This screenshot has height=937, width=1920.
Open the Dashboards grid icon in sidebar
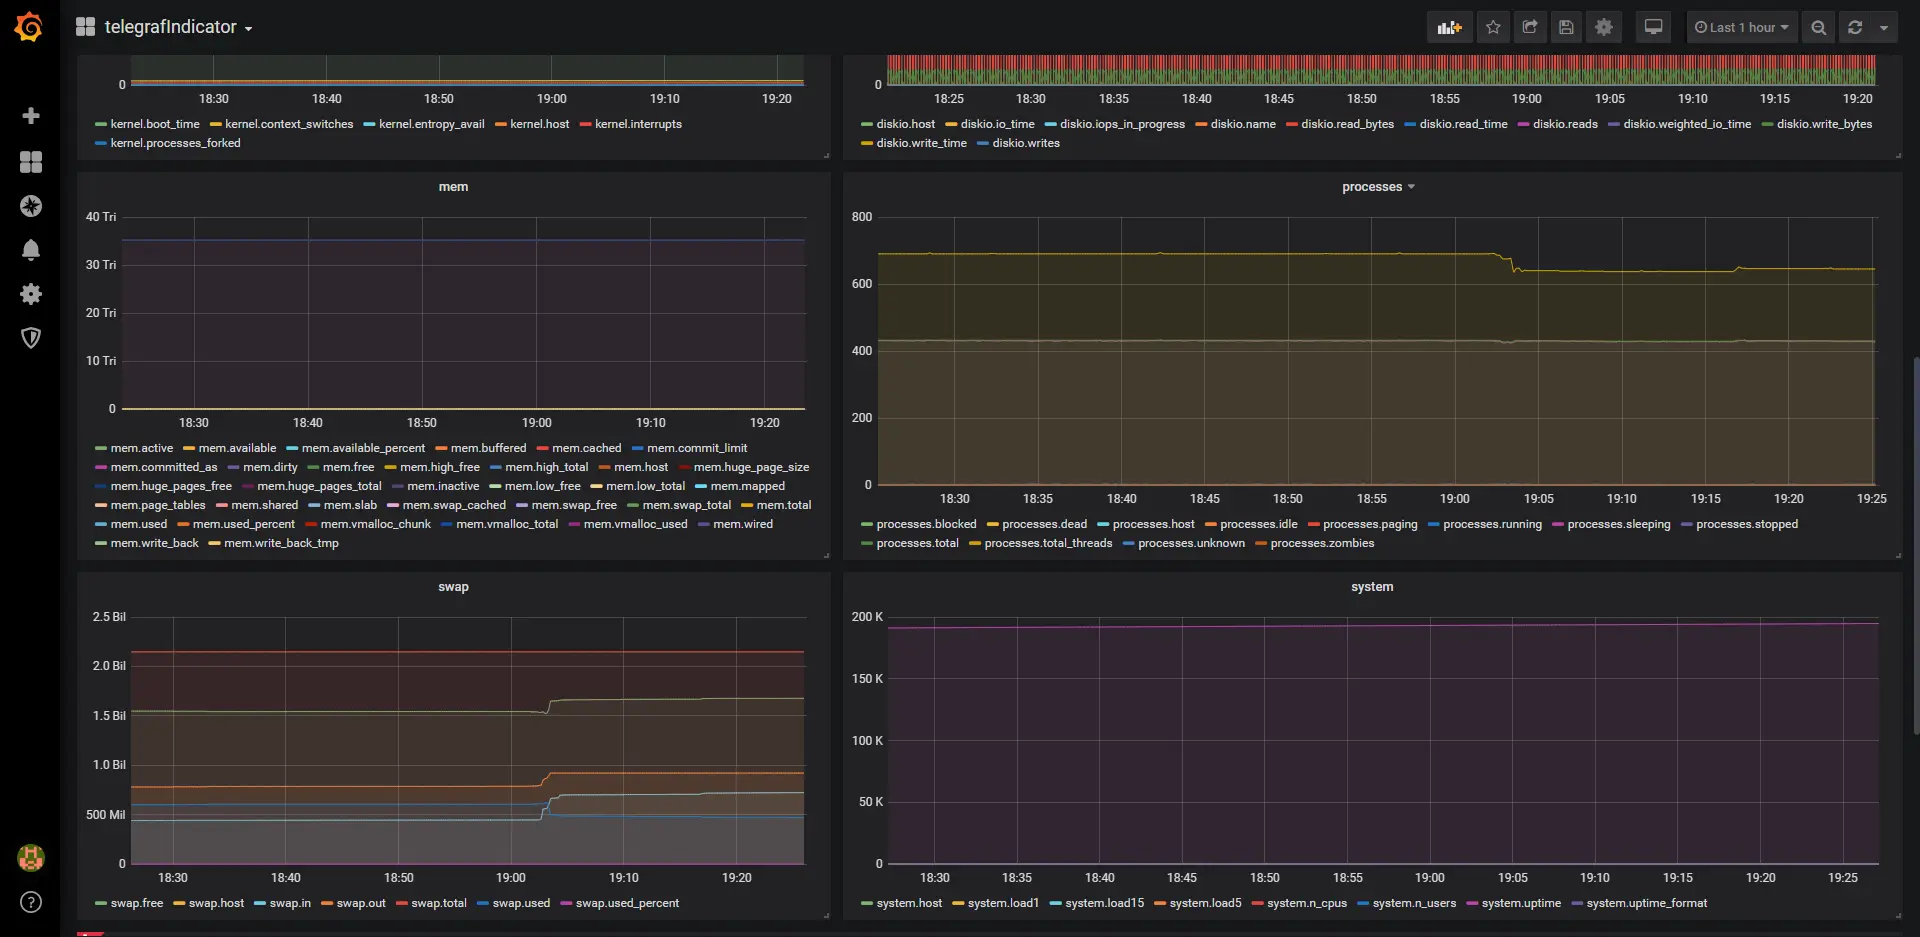[31, 162]
